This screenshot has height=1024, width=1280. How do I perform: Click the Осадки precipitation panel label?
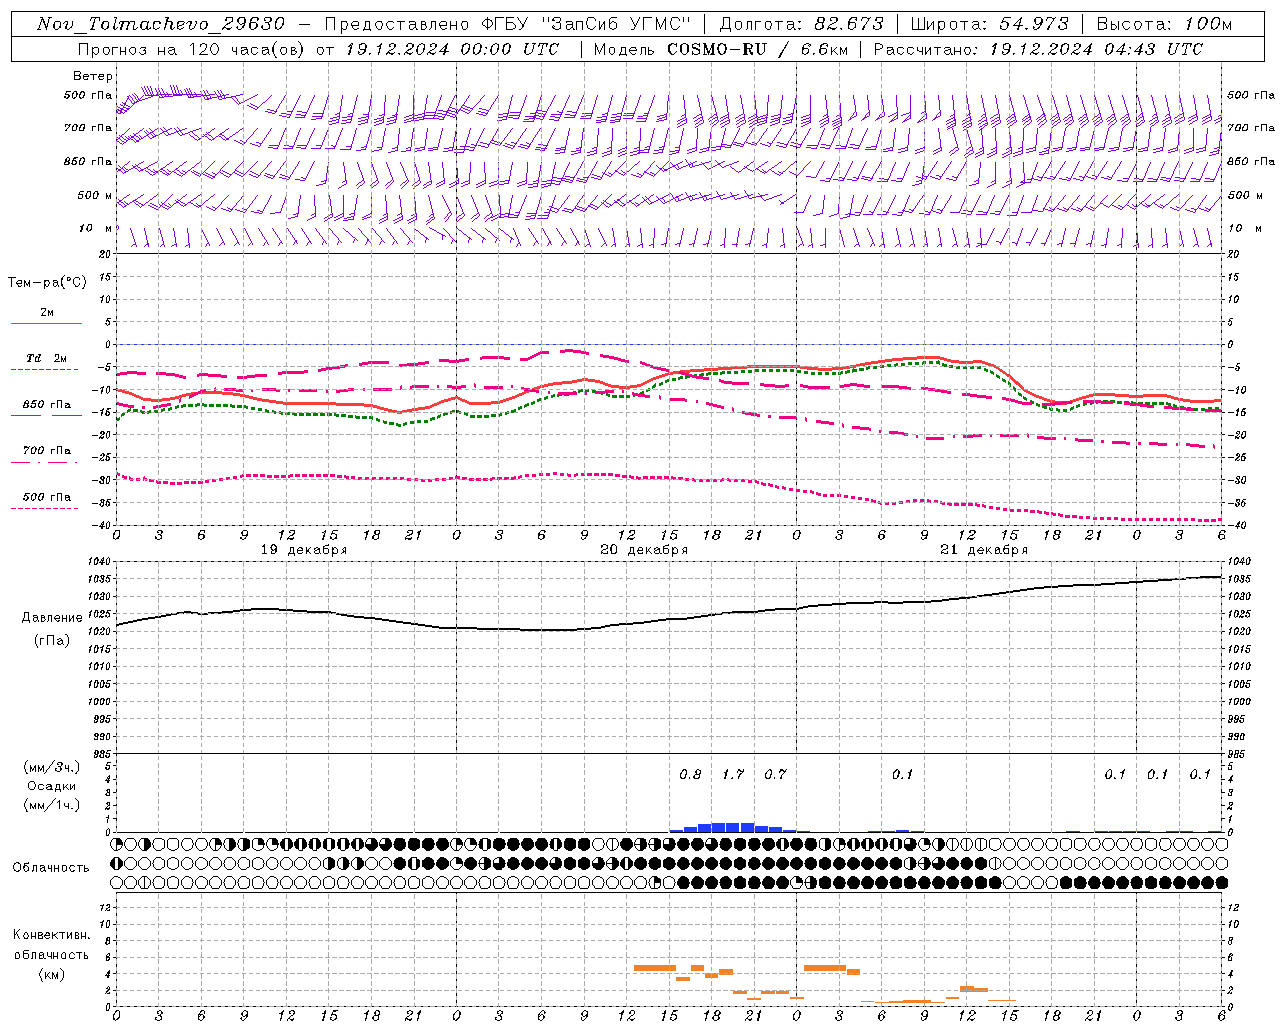(52, 786)
